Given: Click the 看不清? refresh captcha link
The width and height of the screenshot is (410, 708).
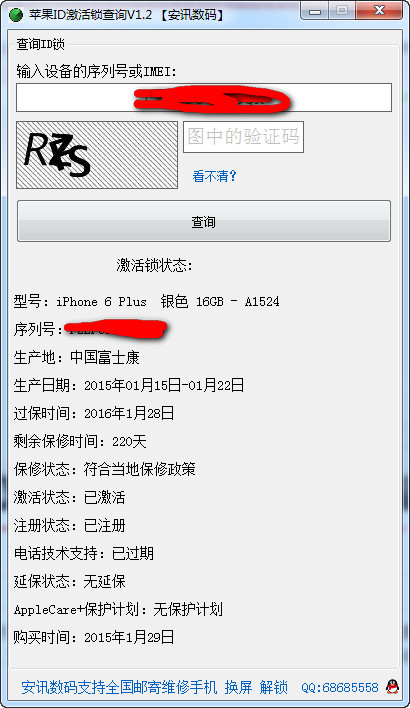Looking at the screenshot, I should 214,176.
